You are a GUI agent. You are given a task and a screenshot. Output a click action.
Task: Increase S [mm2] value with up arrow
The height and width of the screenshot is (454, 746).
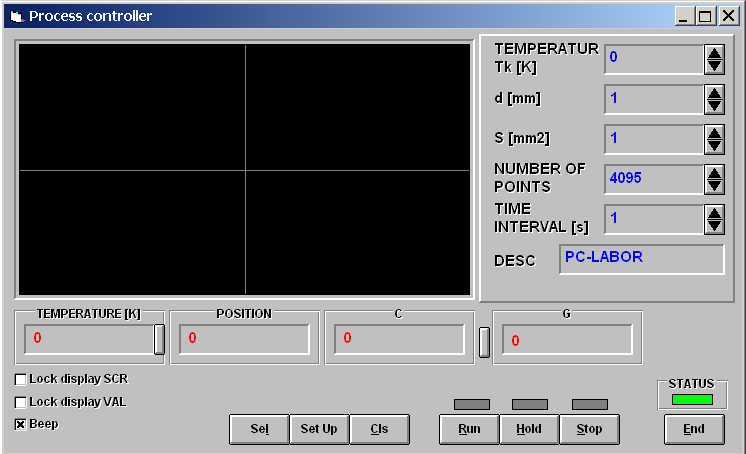coord(714,132)
